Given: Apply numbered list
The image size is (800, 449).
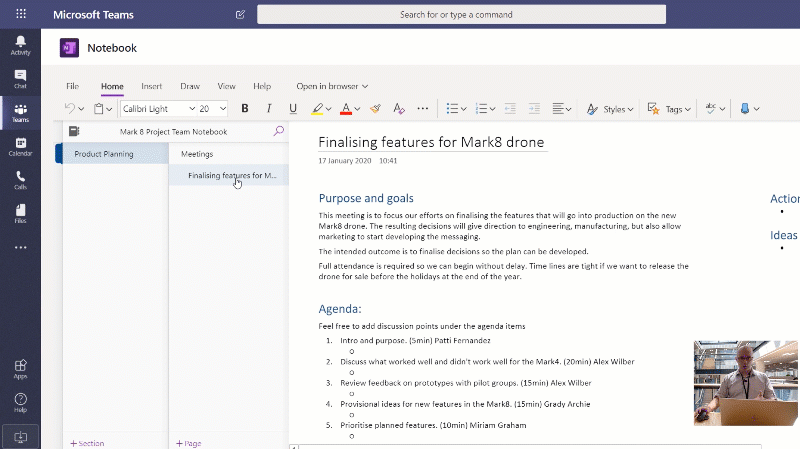Looking at the screenshot, I should point(481,108).
